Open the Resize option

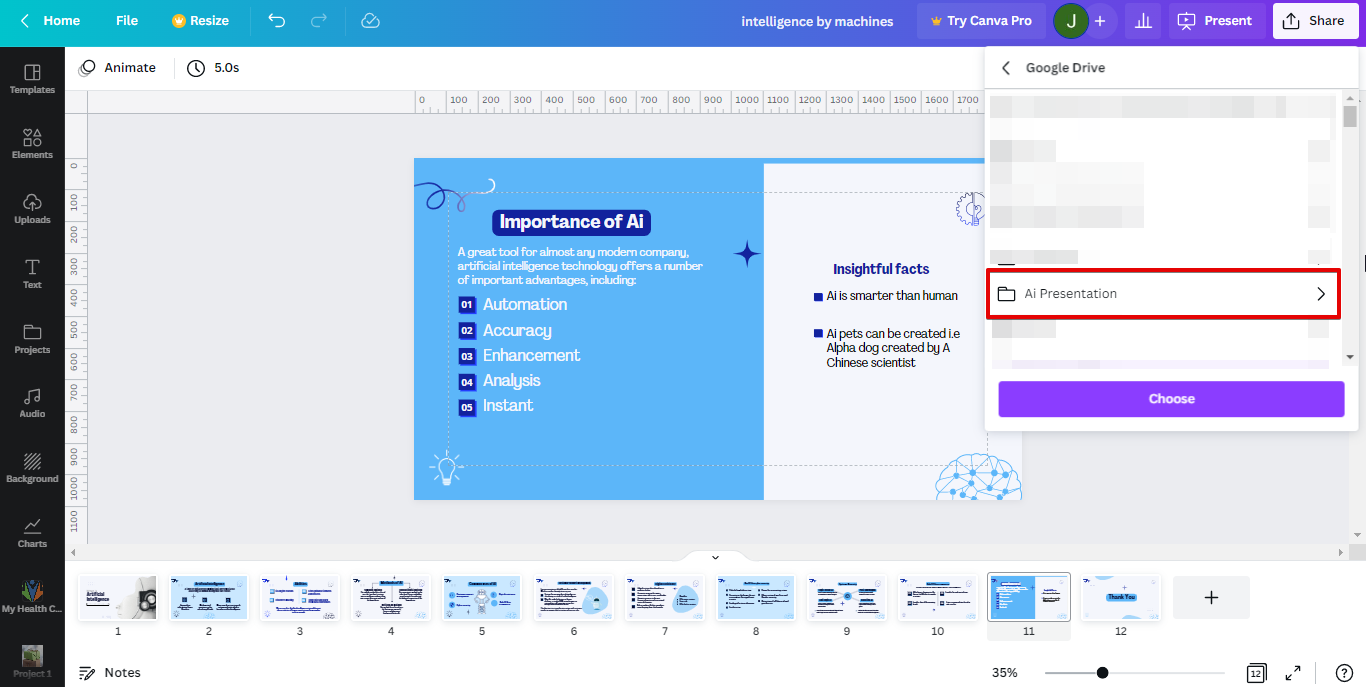coord(200,21)
